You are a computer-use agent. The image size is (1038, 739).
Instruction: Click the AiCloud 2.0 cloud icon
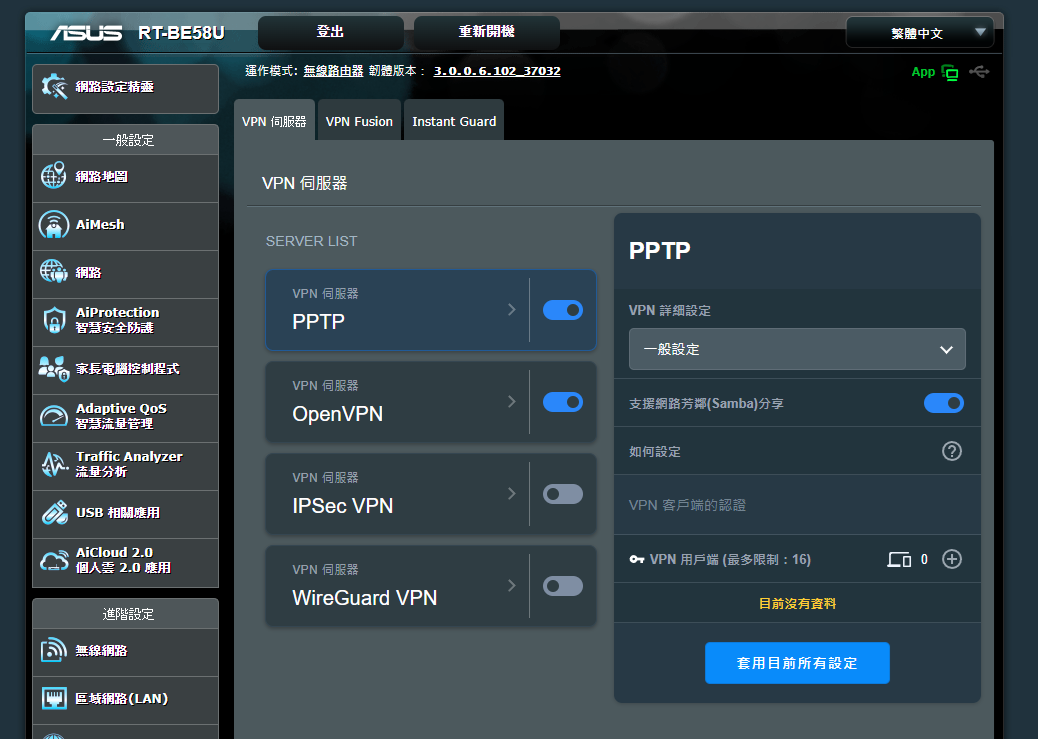[54, 560]
